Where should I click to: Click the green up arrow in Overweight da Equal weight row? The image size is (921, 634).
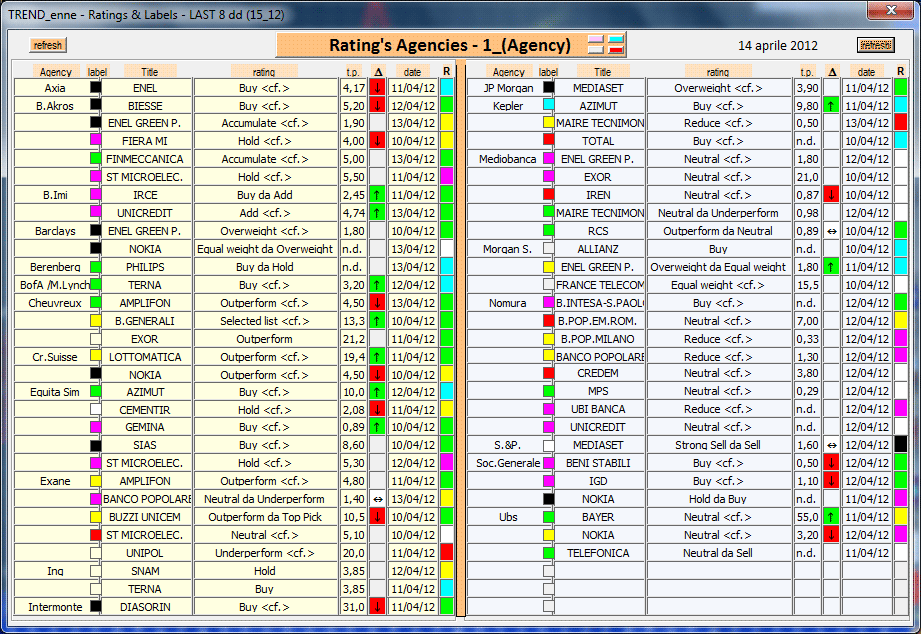[831, 267]
